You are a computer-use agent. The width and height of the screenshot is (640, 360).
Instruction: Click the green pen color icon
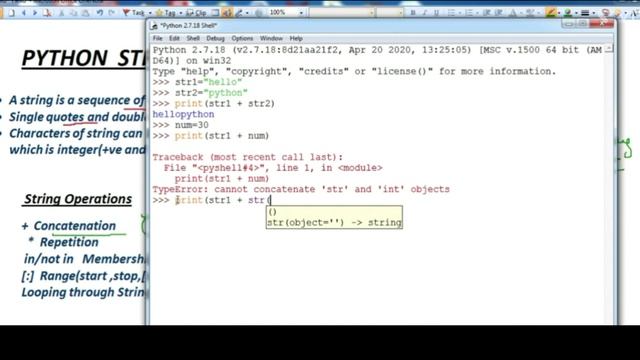tap(567, 13)
